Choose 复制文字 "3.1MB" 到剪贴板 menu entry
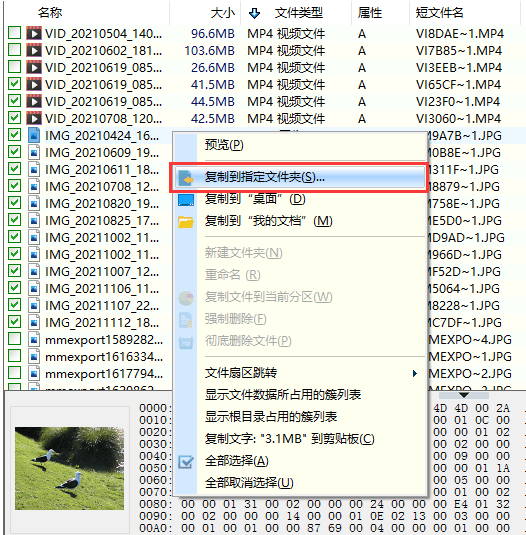The width and height of the screenshot is (526, 535). coord(300,439)
